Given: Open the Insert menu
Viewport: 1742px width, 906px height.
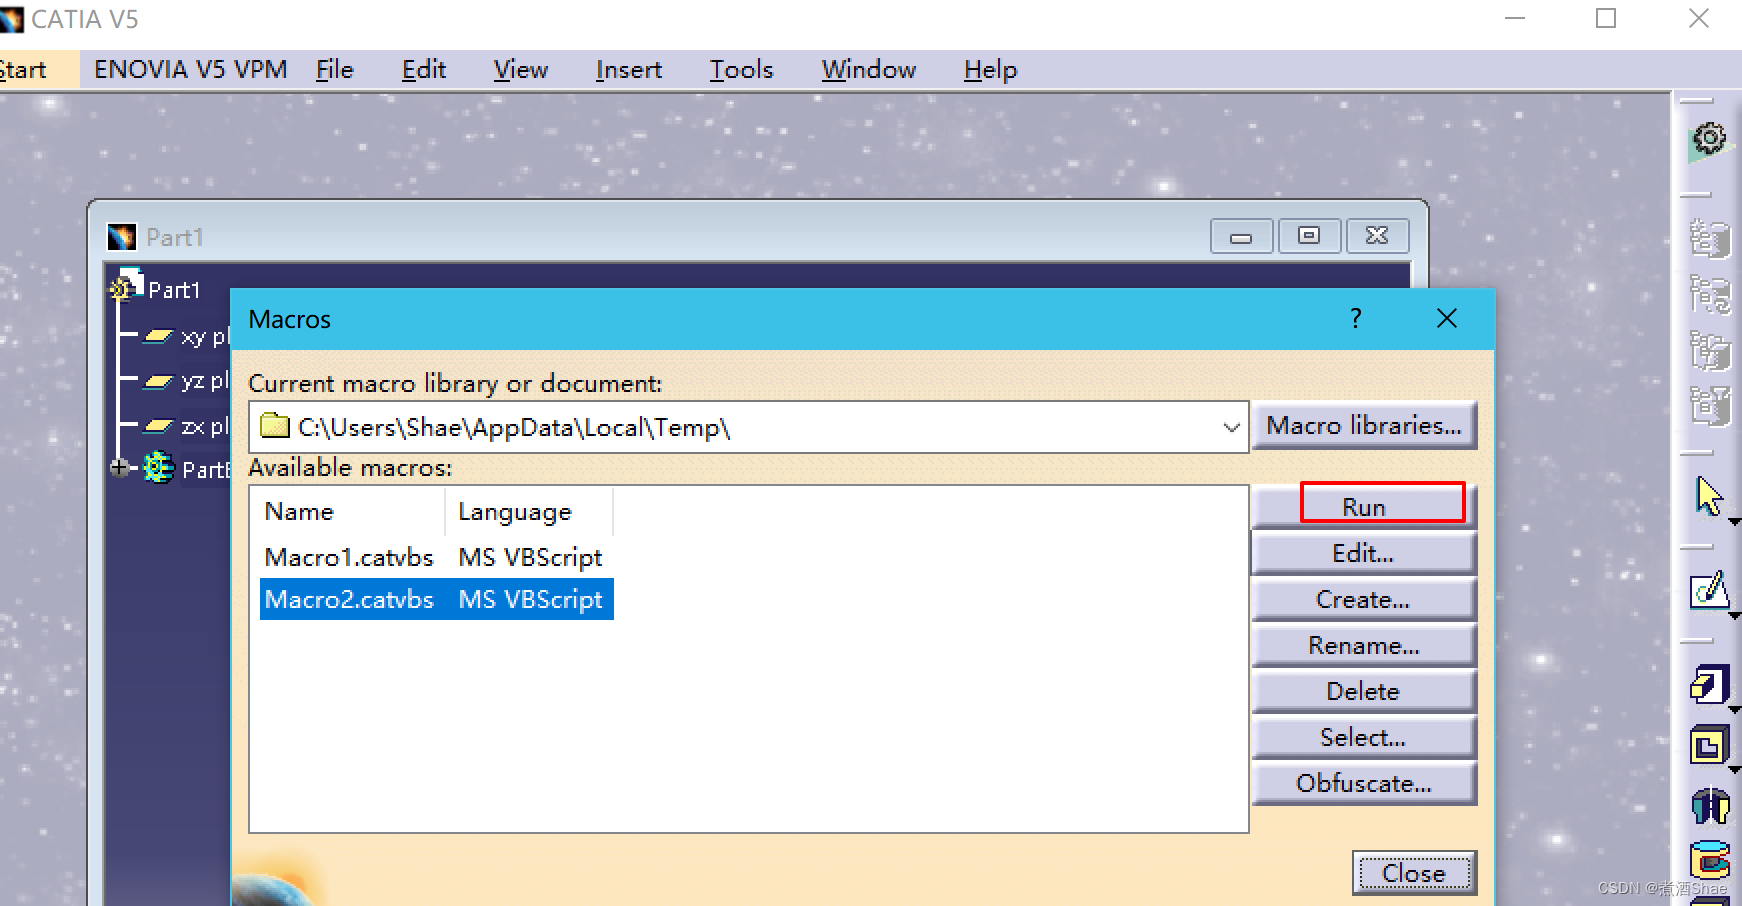Looking at the screenshot, I should tap(629, 70).
